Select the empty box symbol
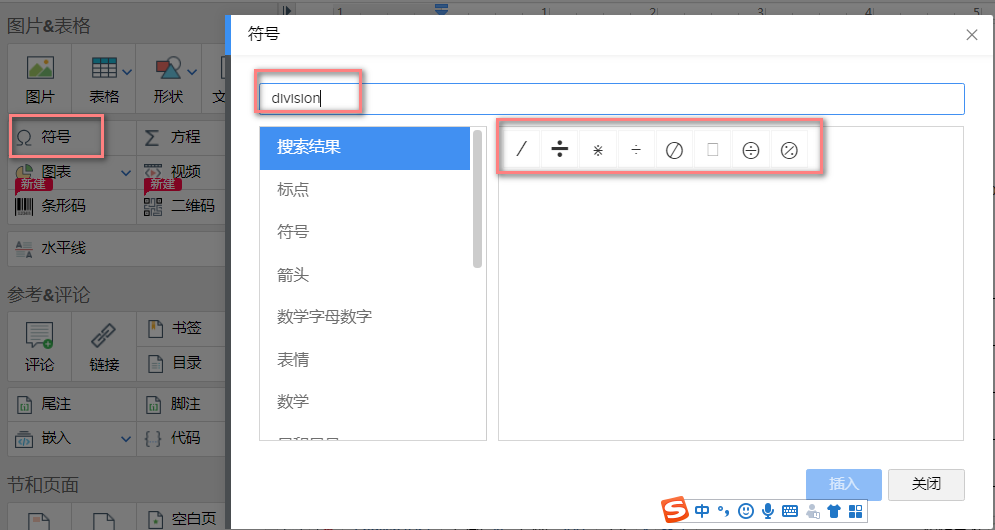995x530 pixels. (713, 150)
